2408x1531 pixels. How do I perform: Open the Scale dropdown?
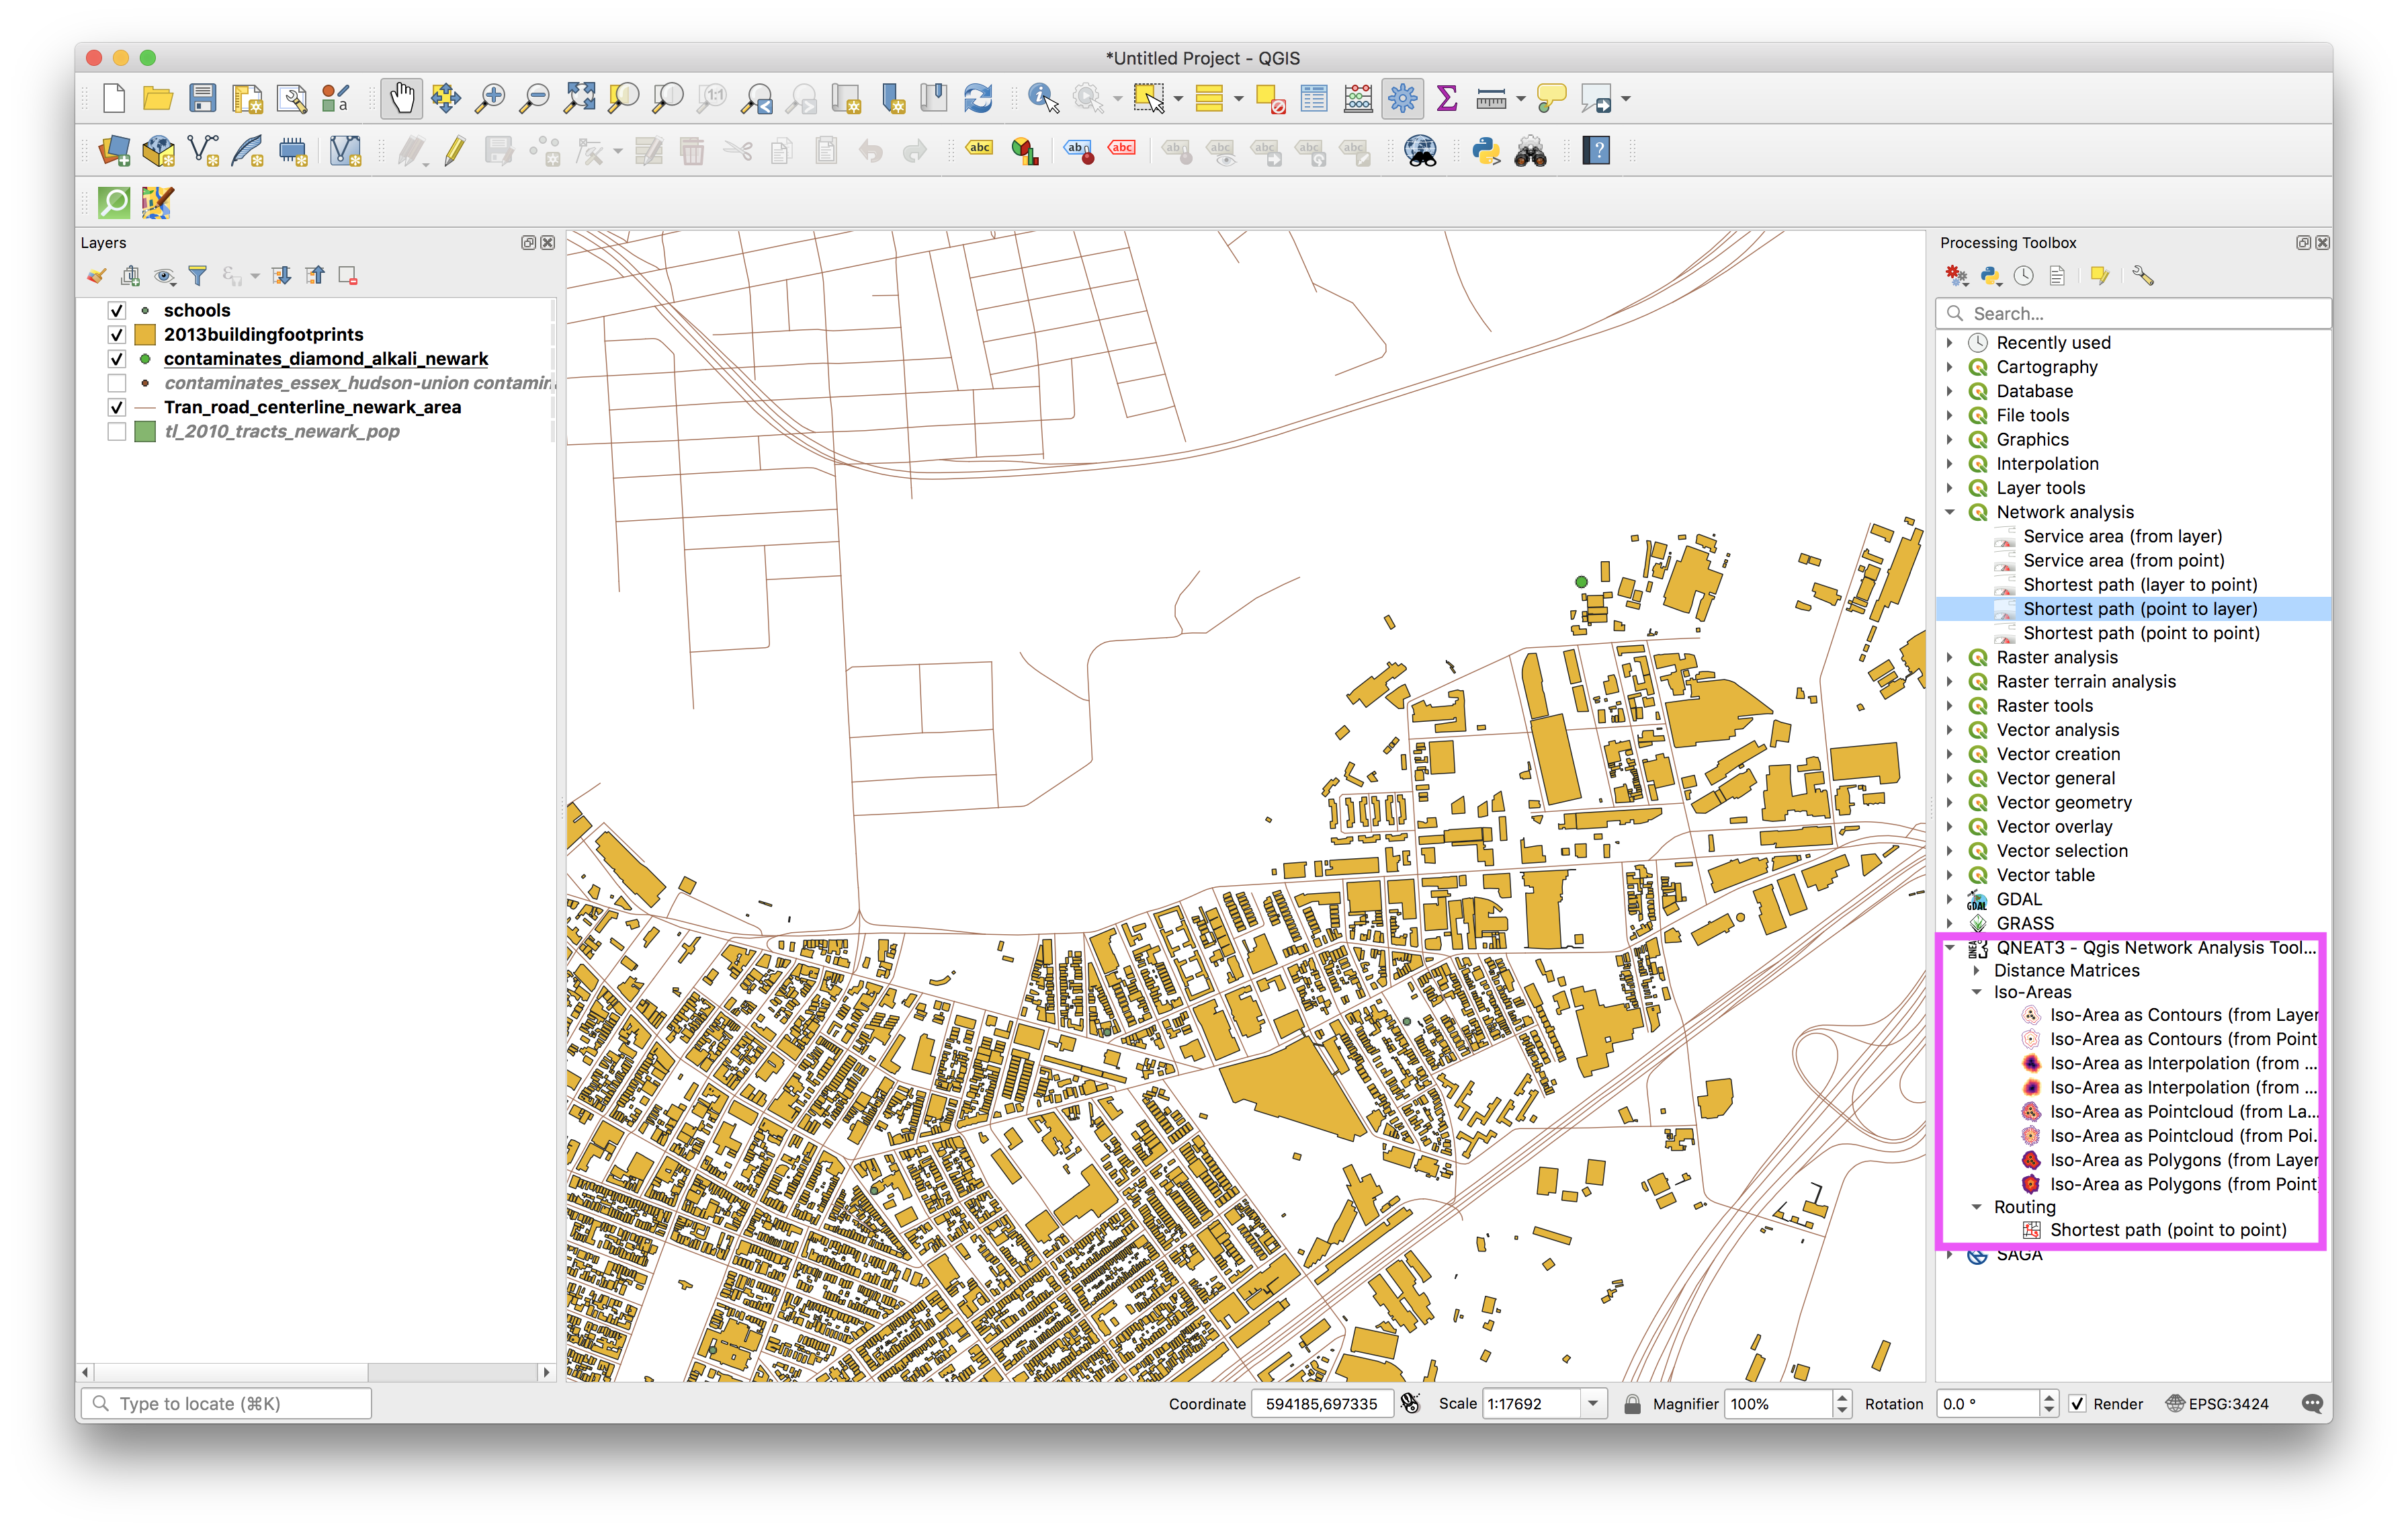1593,1404
